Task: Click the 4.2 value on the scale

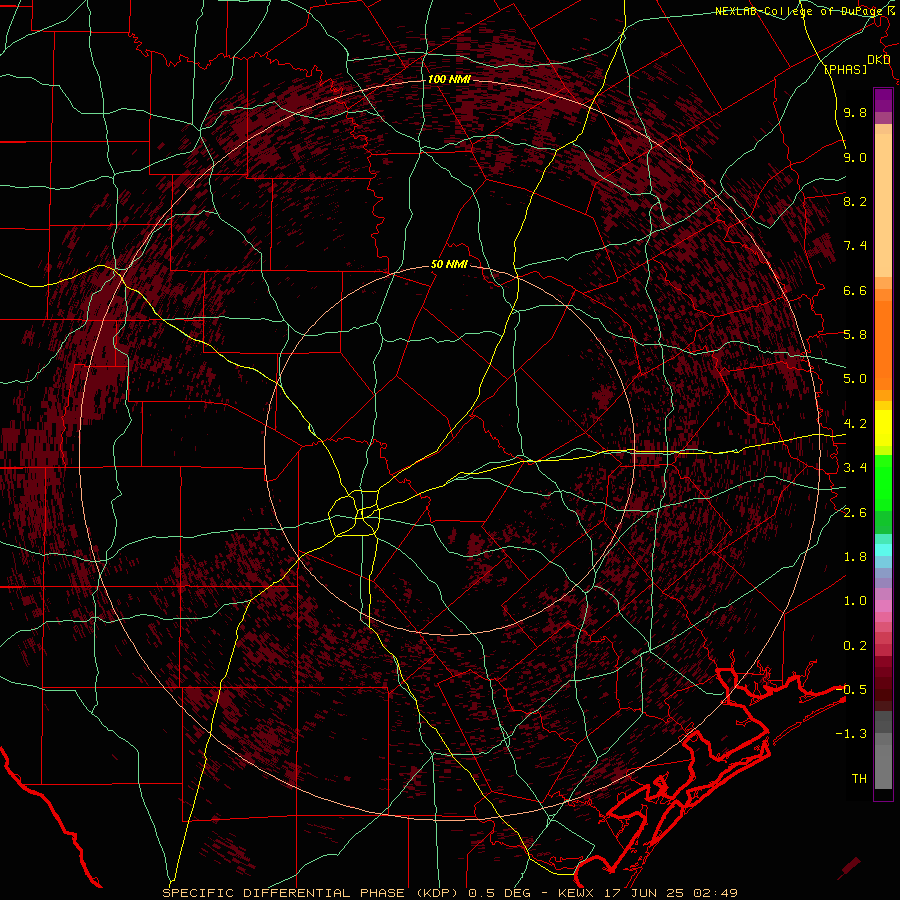Action: (x=855, y=424)
